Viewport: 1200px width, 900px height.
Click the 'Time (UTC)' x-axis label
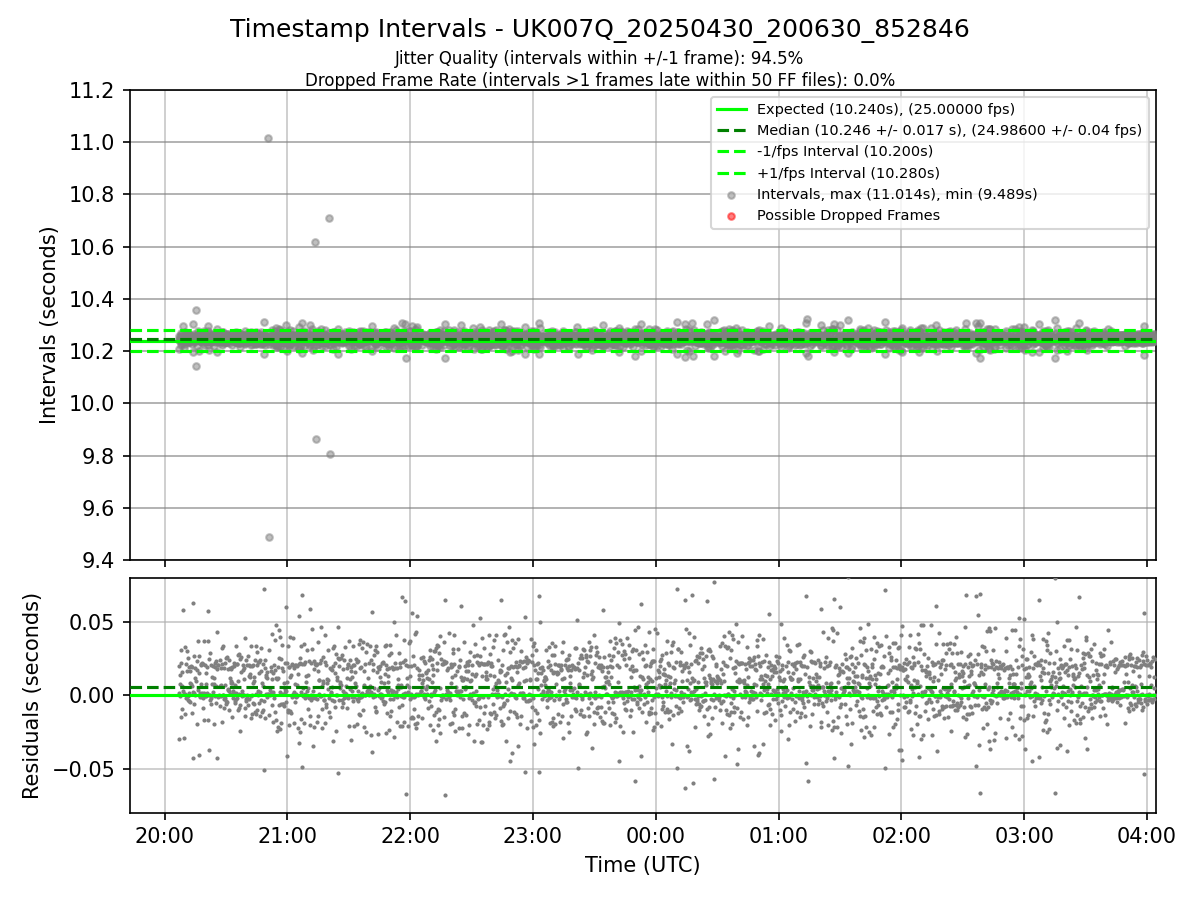[642, 865]
